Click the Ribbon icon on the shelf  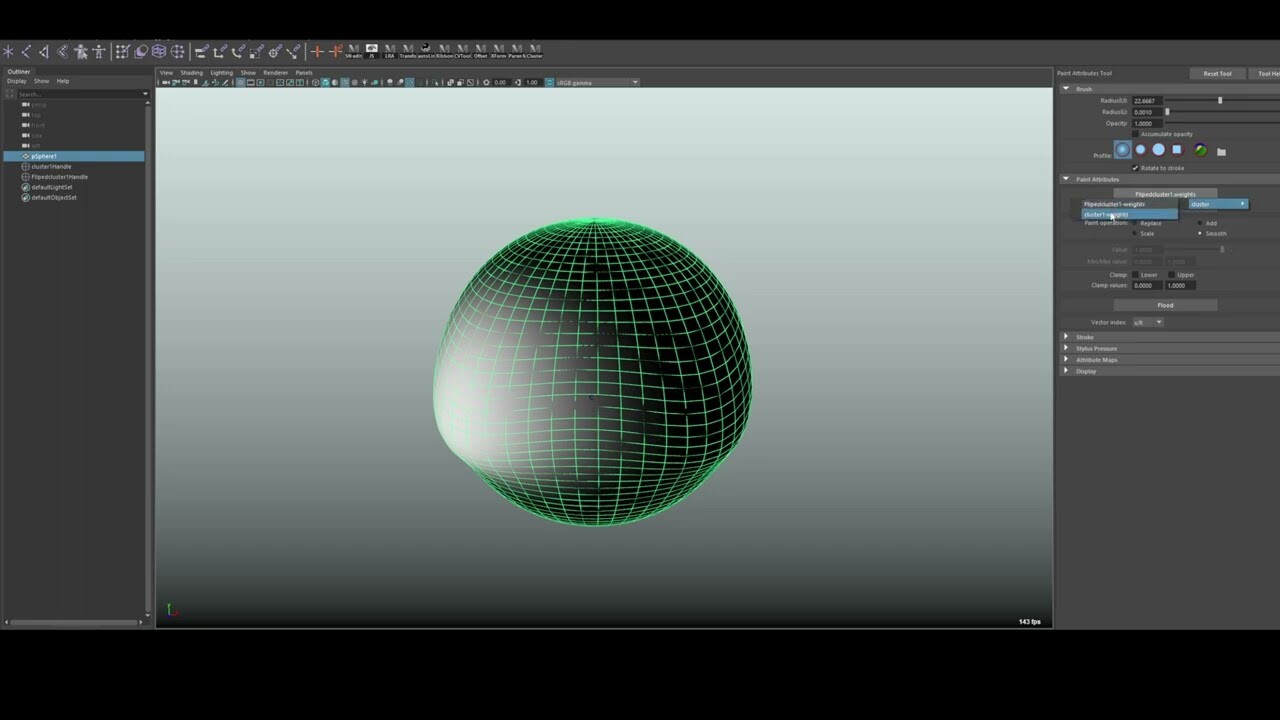[x=444, y=50]
